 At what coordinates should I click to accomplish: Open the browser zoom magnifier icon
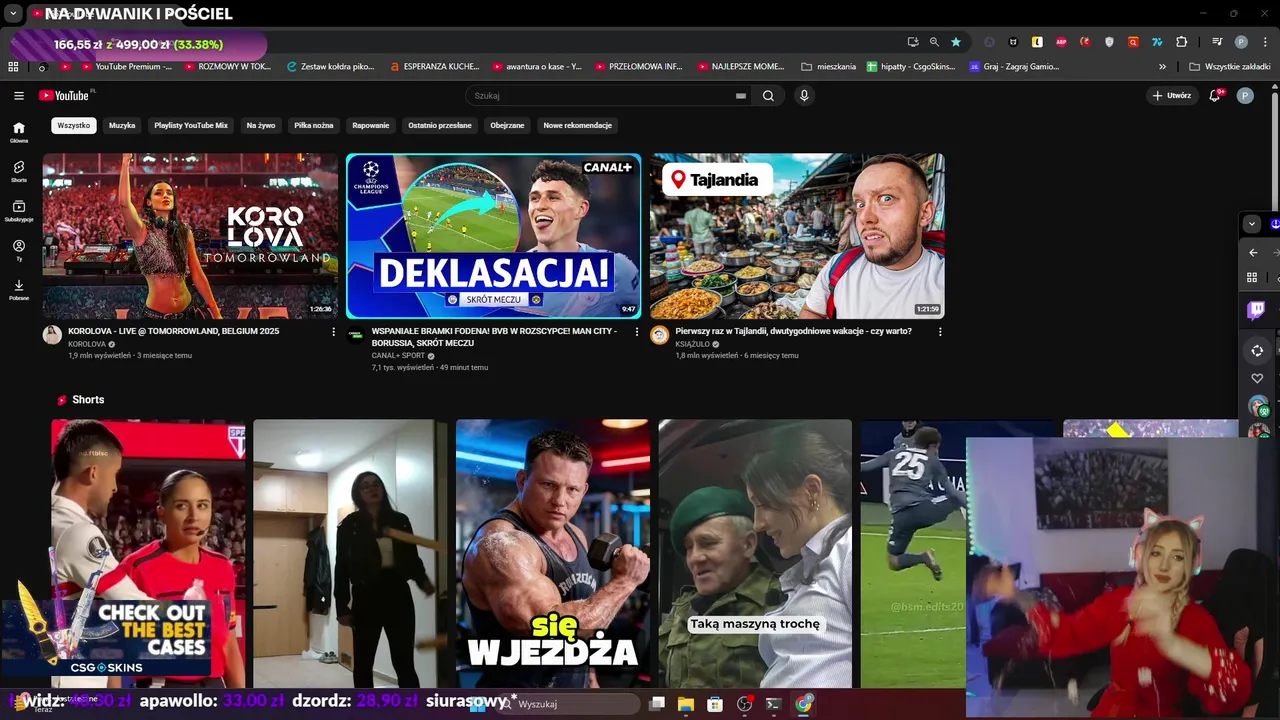point(934,42)
